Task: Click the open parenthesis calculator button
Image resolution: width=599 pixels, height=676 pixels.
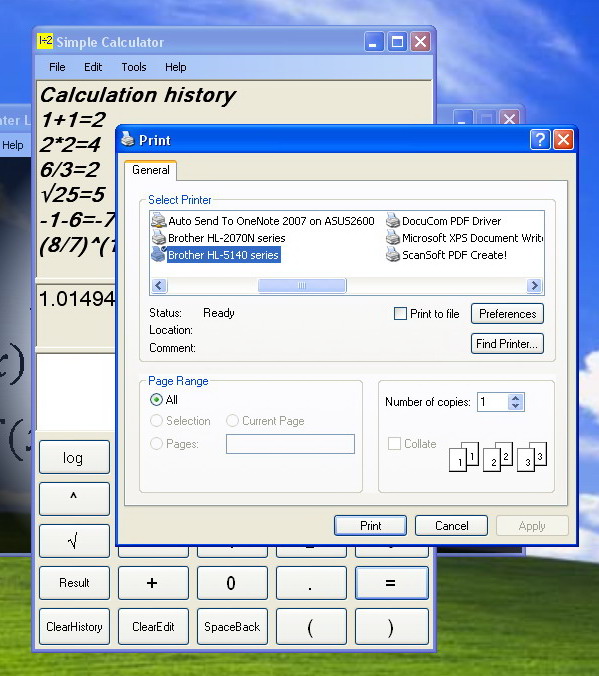Action: coord(311,626)
